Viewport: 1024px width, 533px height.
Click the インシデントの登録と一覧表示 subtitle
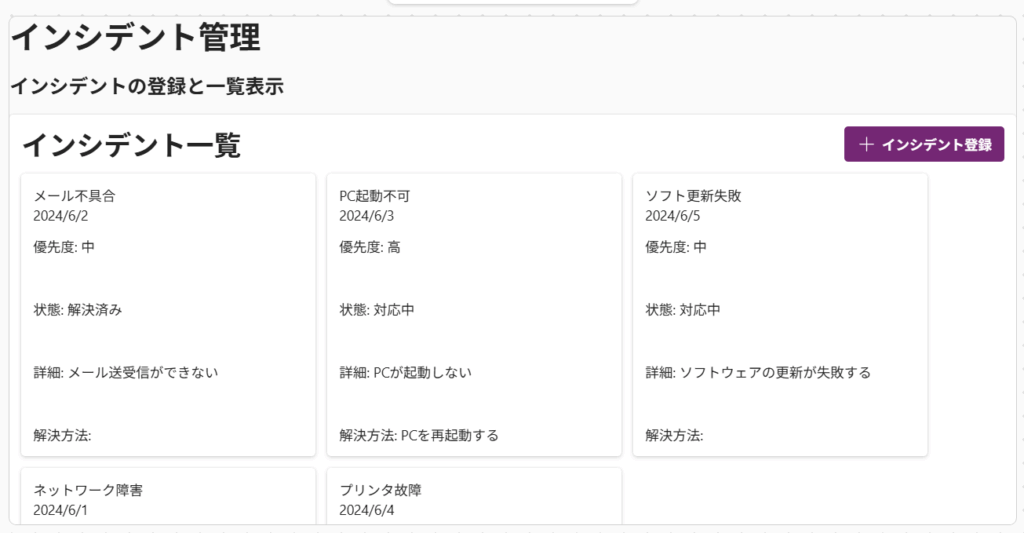tap(147, 87)
